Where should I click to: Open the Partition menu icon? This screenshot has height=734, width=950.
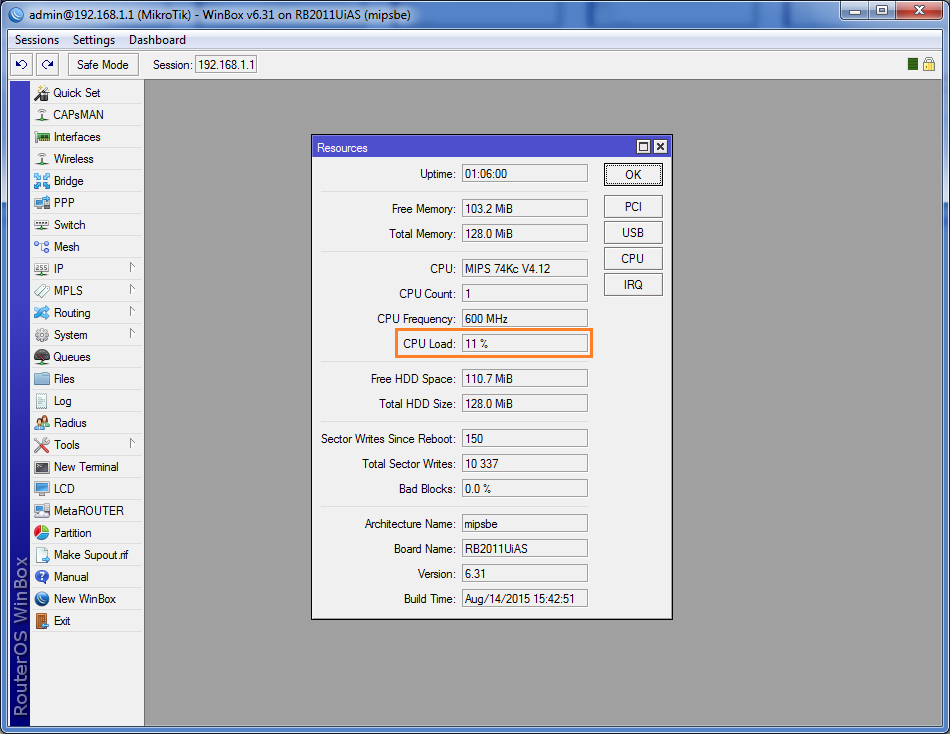pyautogui.click(x=42, y=533)
